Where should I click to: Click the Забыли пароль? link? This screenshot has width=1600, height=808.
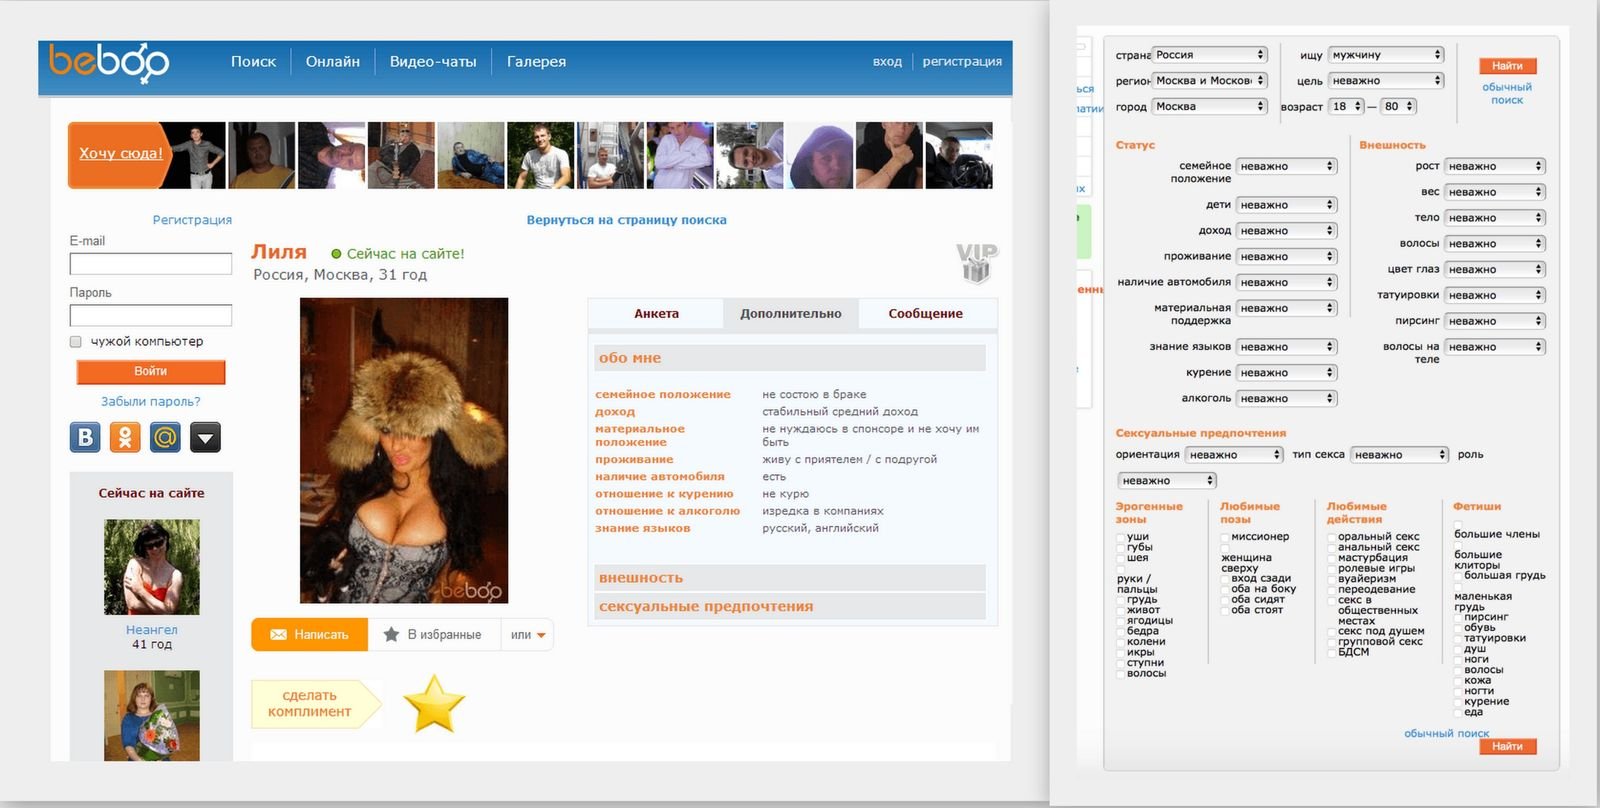pos(150,402)
